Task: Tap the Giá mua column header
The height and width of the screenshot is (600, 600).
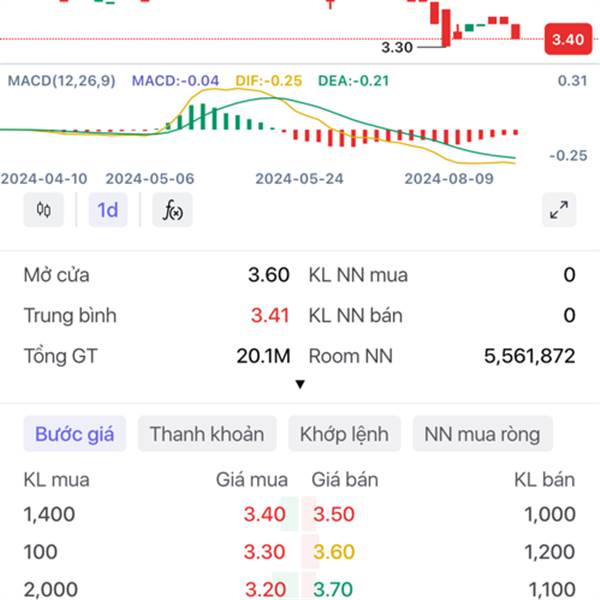Action: pyautogui.click(x=252, y=479)
